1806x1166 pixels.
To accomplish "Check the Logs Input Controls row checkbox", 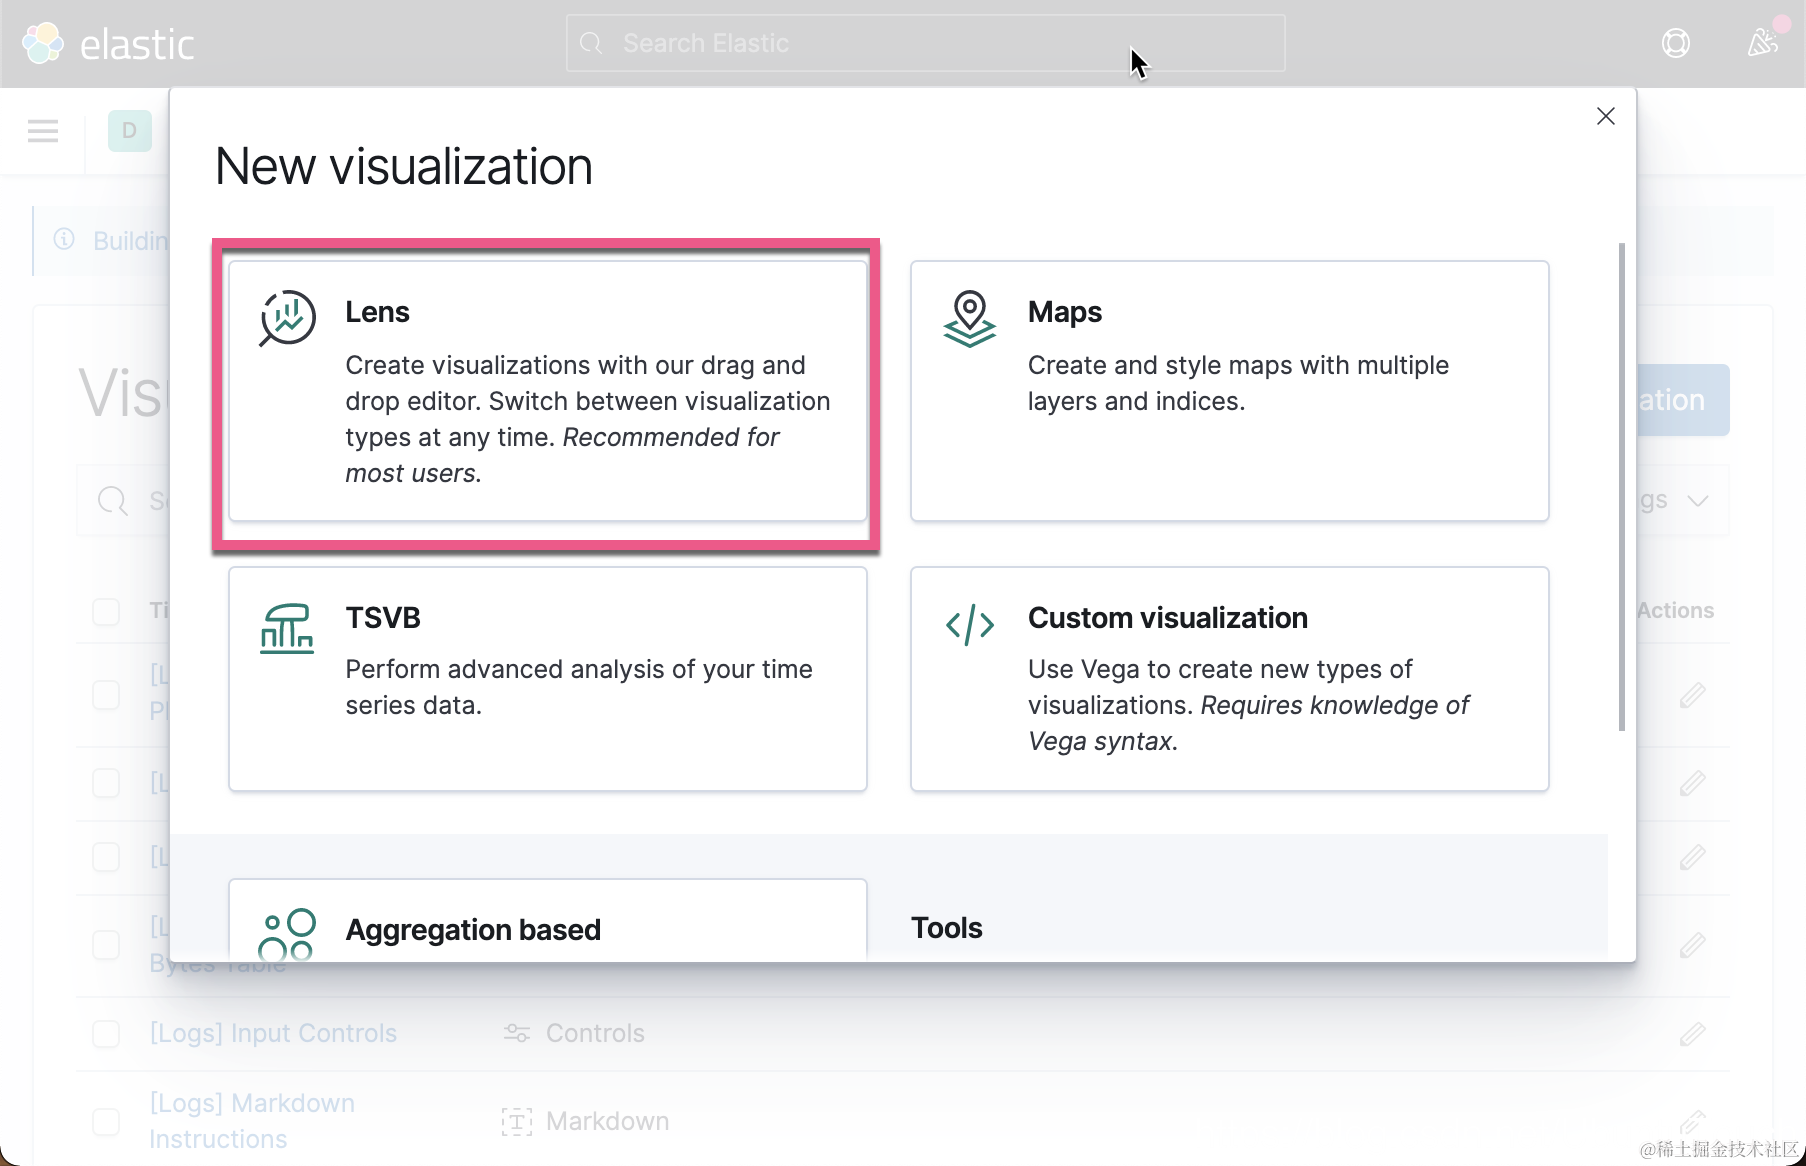I will click(106, 1033).
